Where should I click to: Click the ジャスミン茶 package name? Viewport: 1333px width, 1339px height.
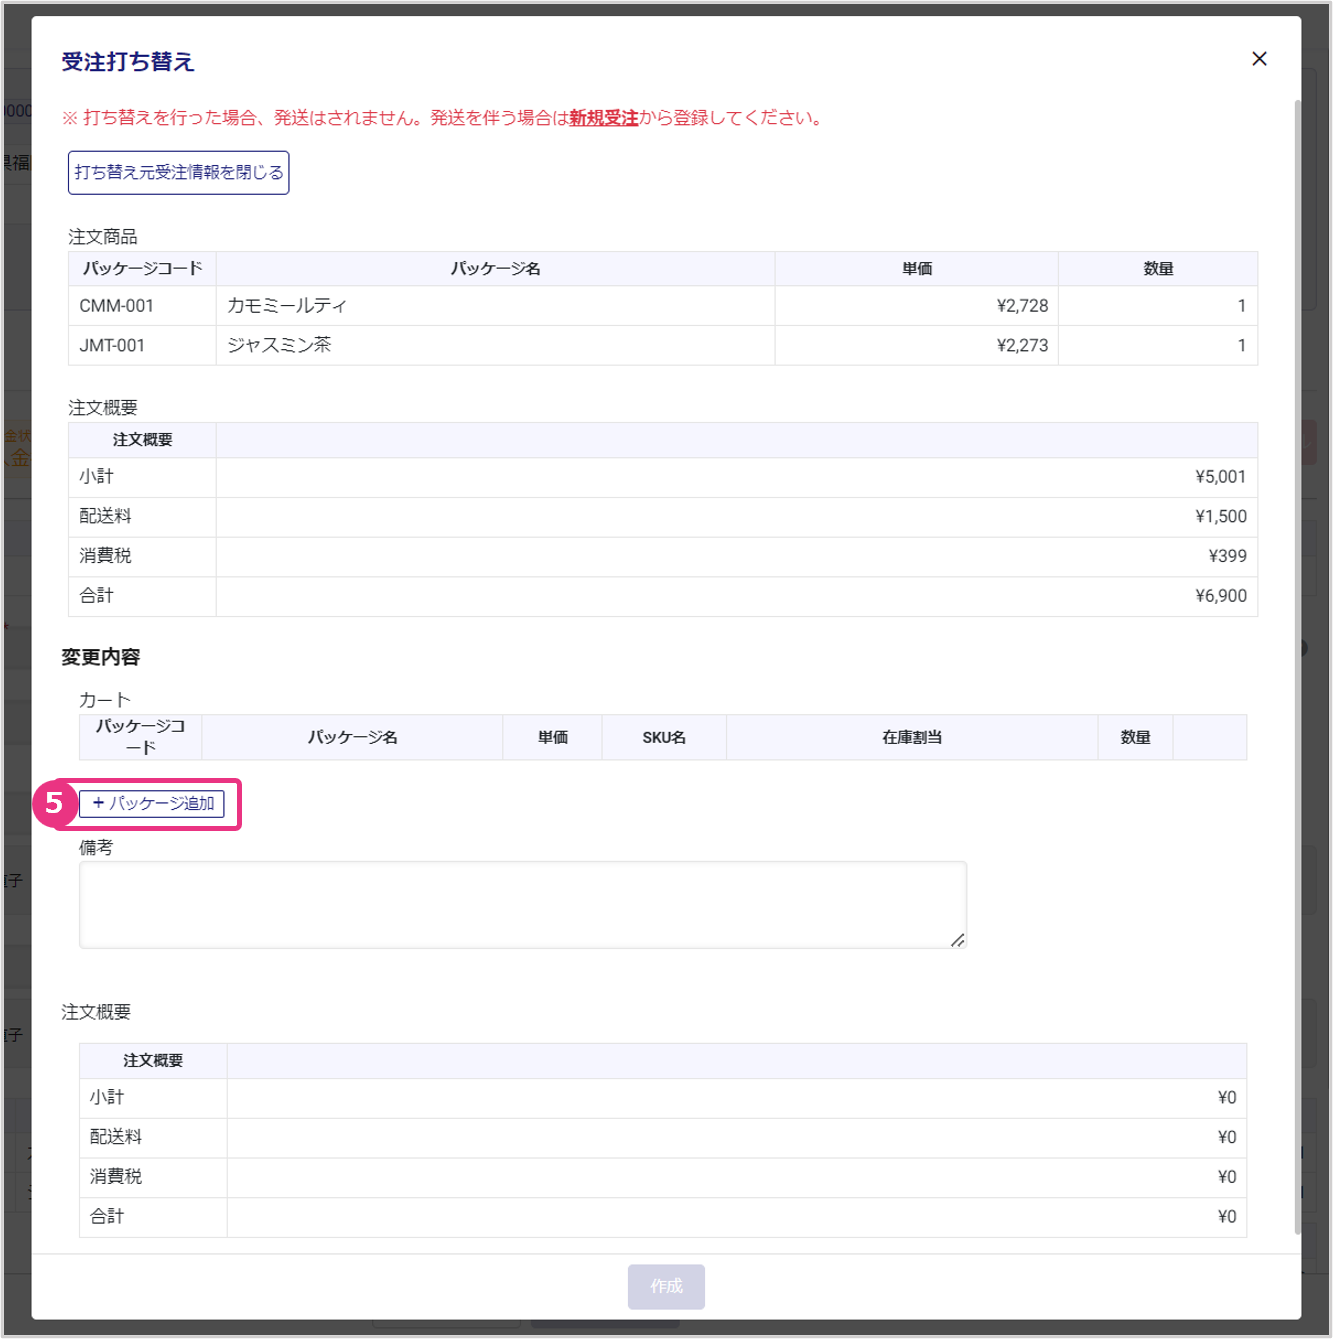point(279,346)
